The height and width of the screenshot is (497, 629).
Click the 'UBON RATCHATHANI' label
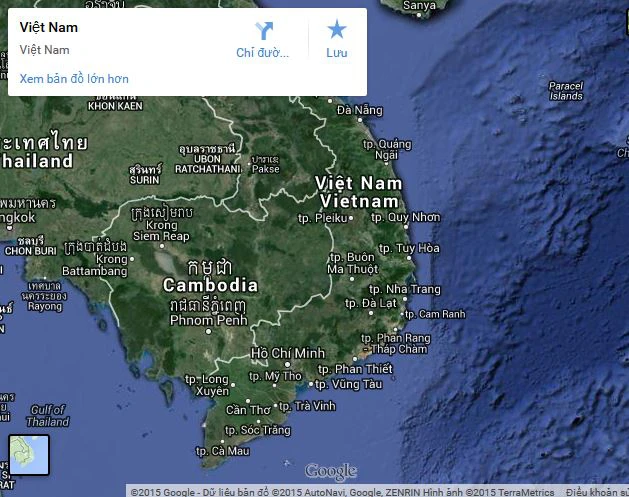pyautogui.click(x=208, y=164)
